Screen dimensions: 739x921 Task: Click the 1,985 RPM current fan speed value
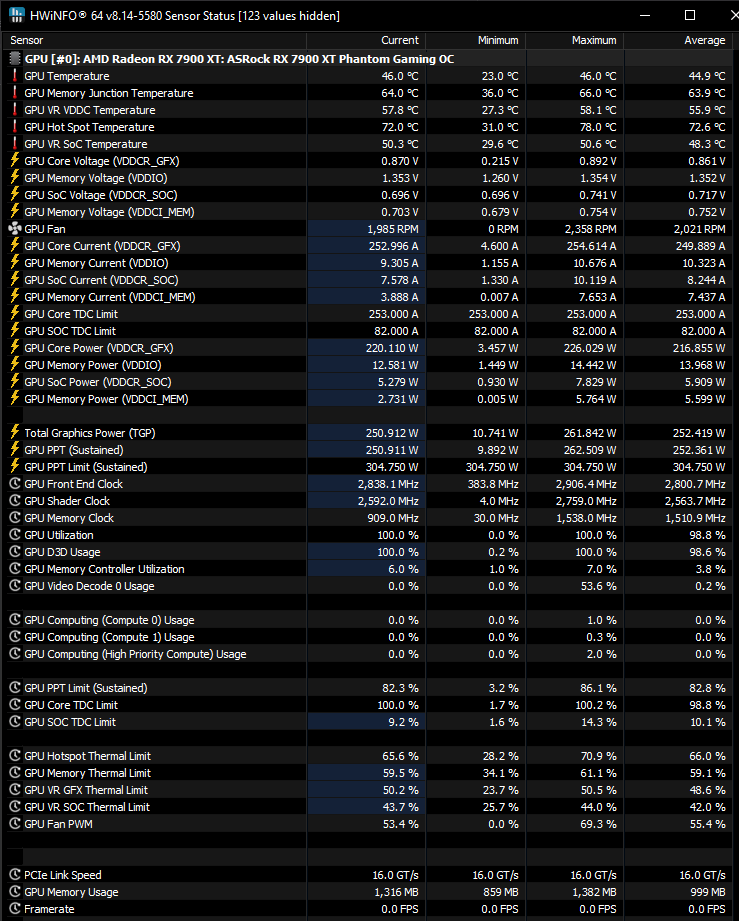click(393, 229)
